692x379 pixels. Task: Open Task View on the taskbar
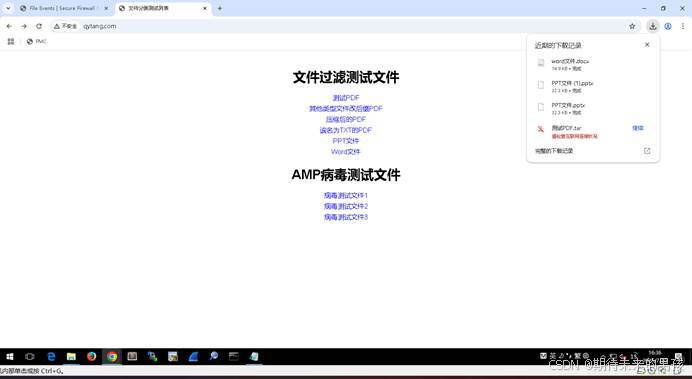(30, 356)
